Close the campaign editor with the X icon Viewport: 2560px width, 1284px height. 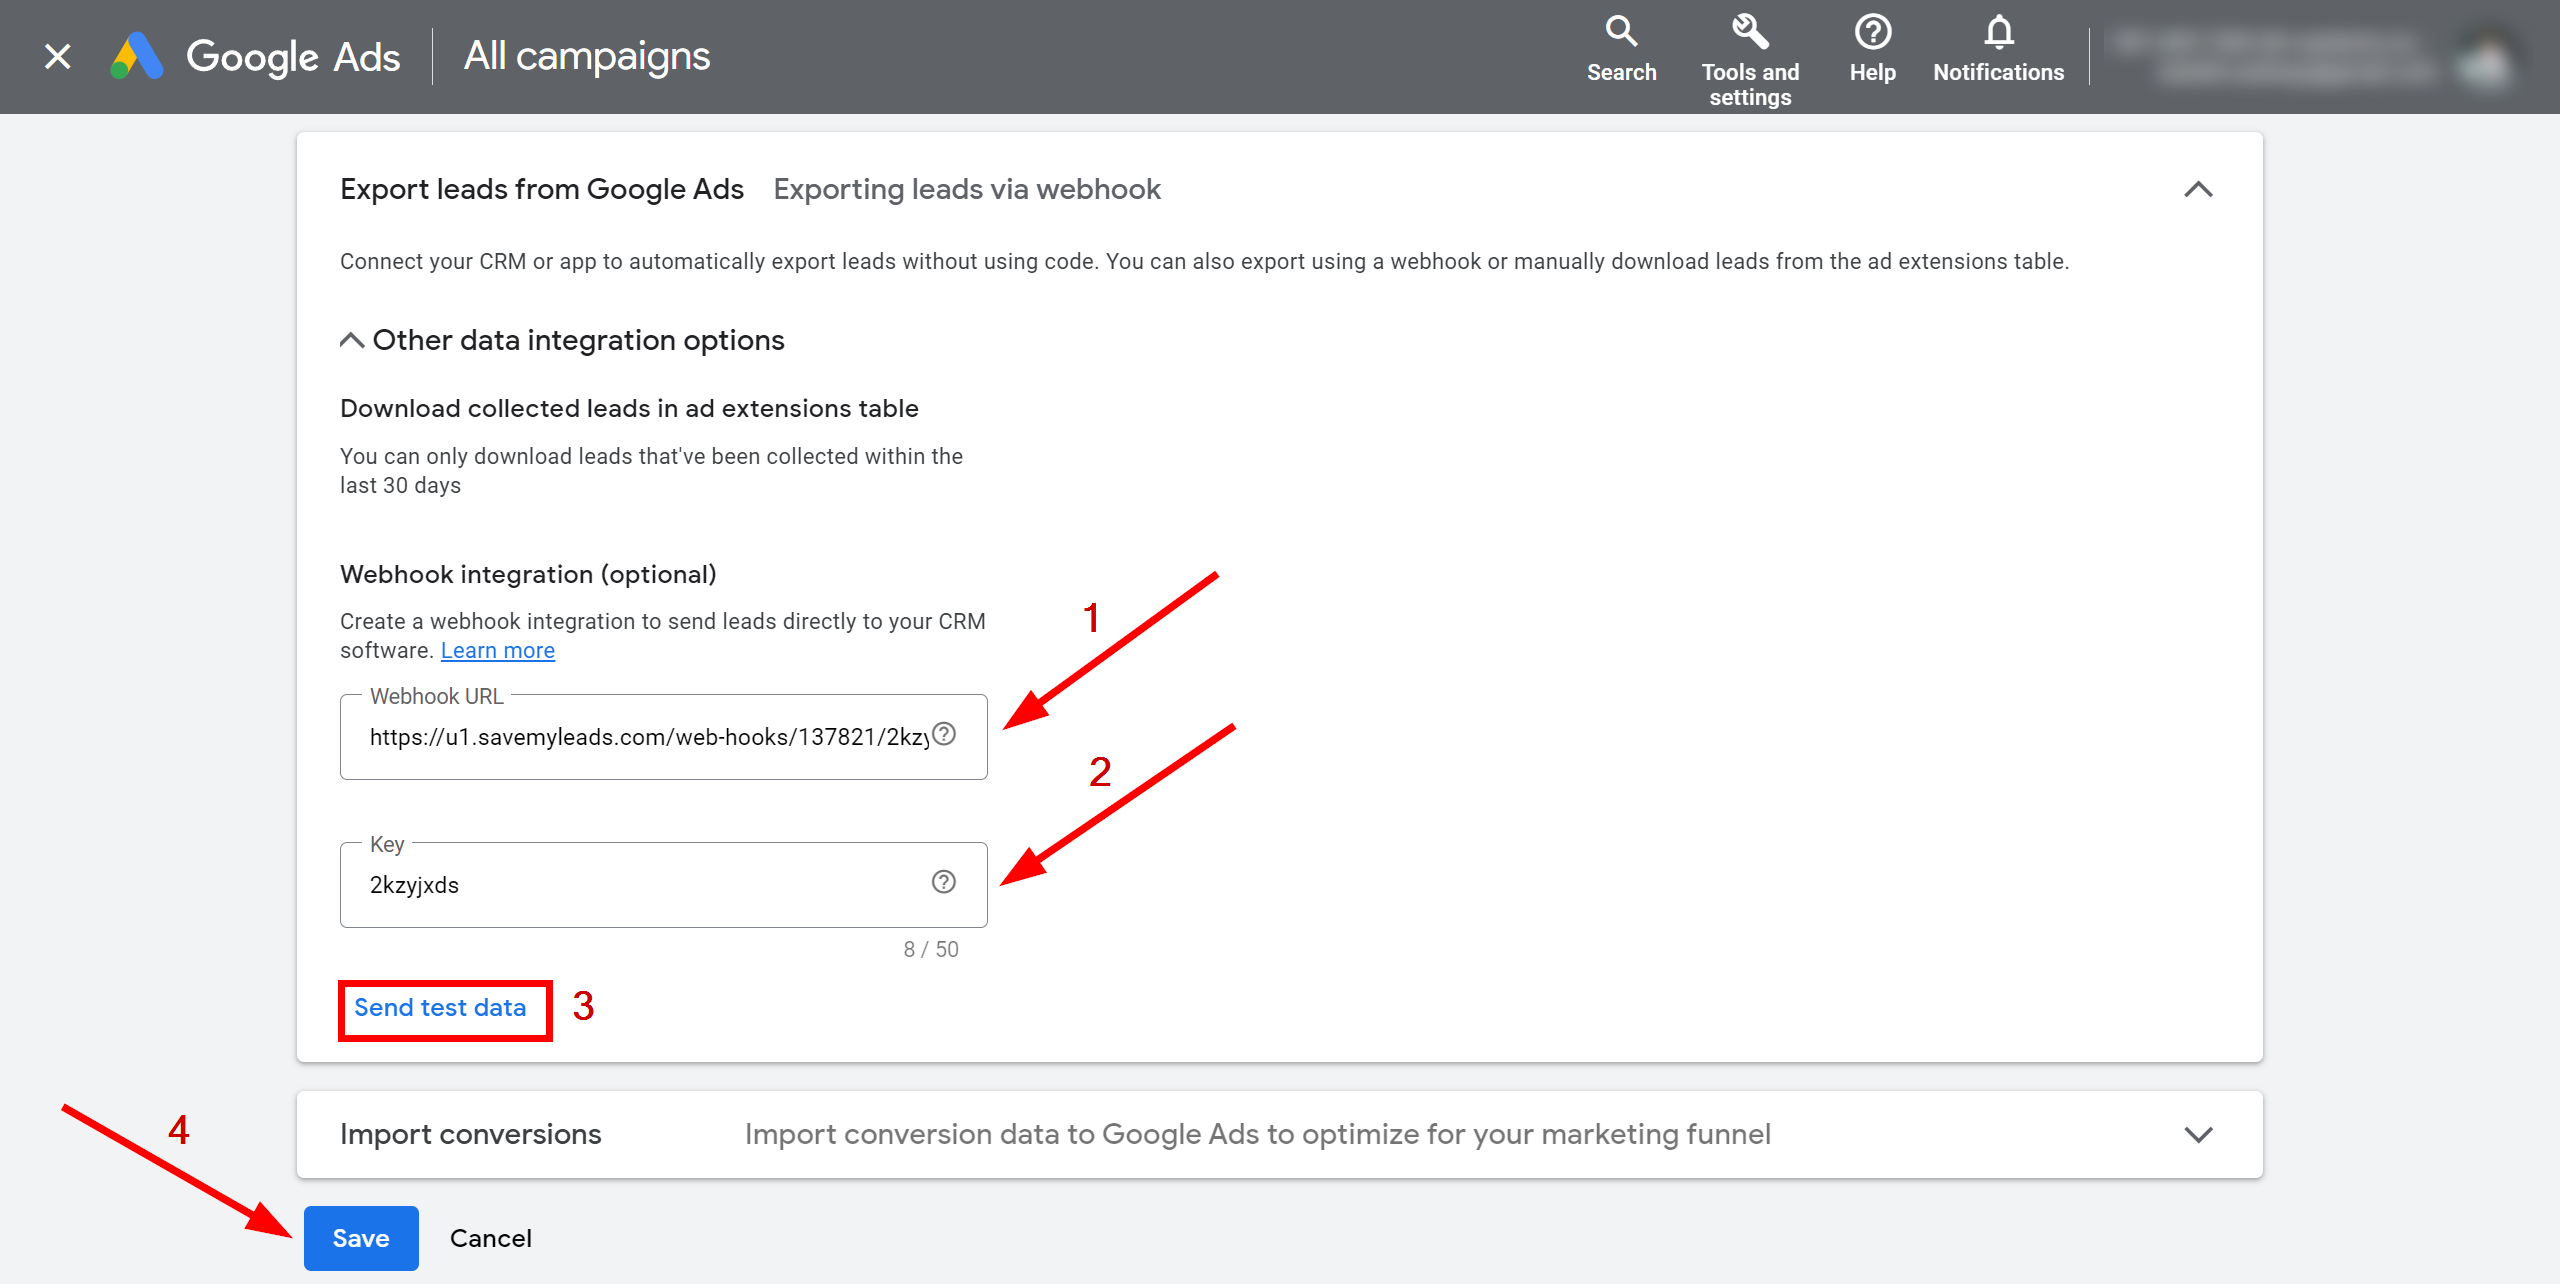coord(58,56)
